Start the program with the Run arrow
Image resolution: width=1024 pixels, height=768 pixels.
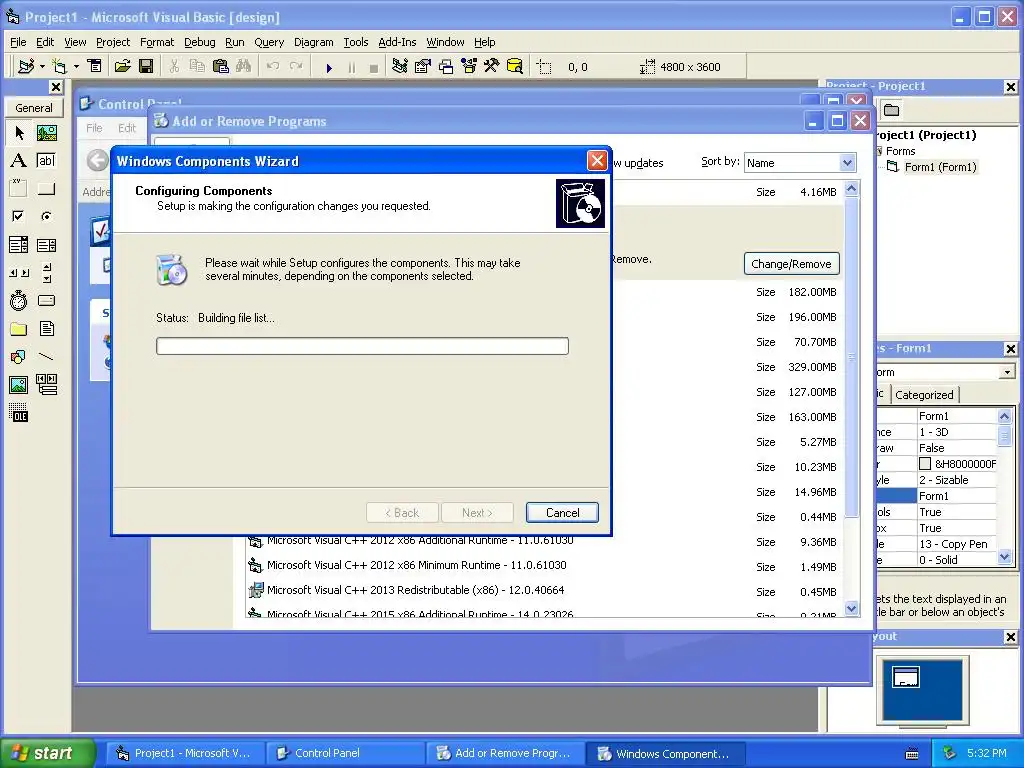point(329,67)
